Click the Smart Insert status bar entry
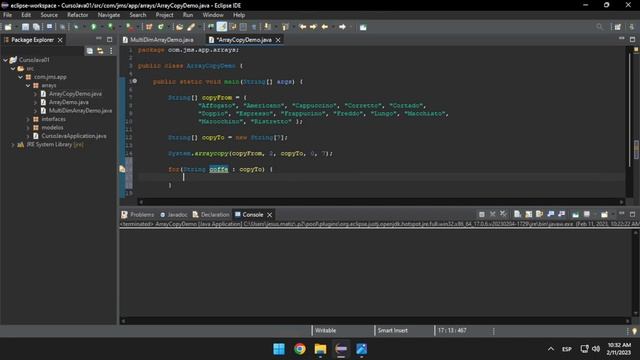640x360 pixels. pos(392,331)
